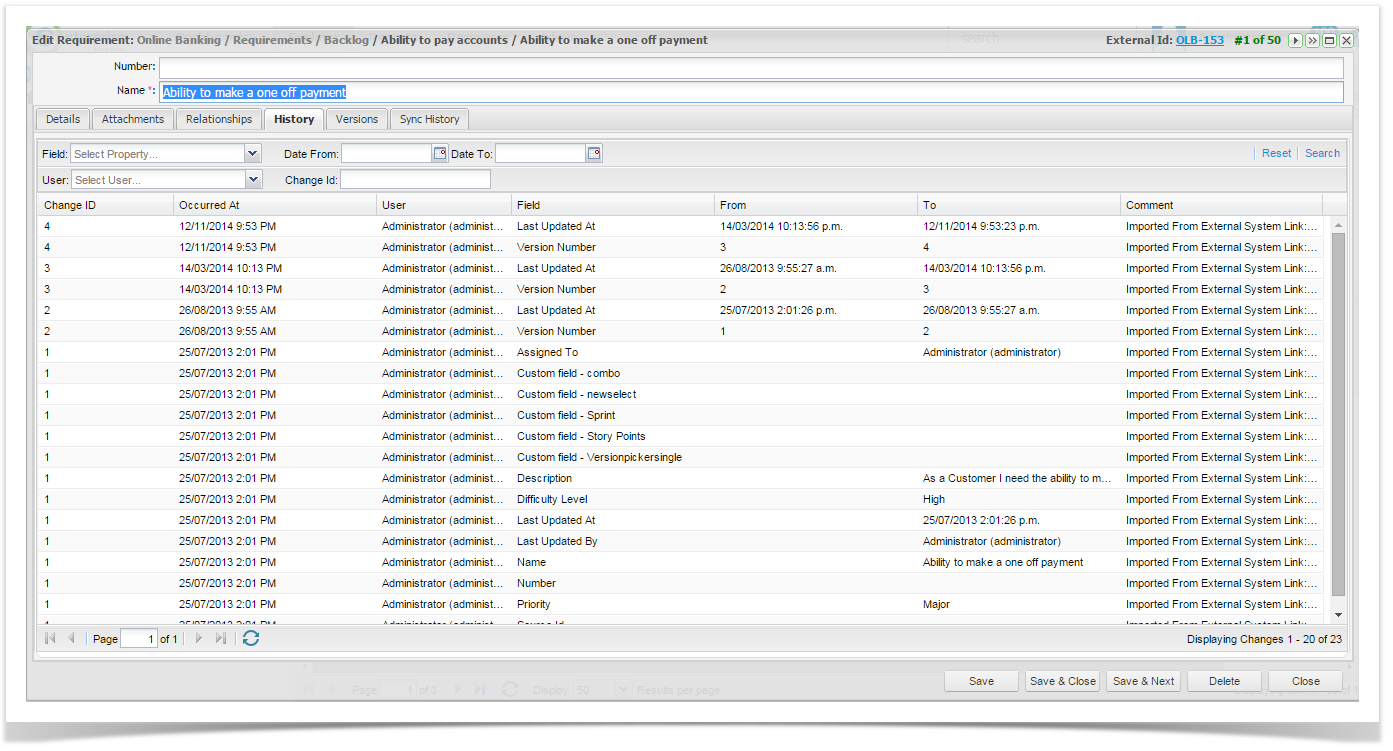The image size is (1393, 751).
Task: Go to next requirement arrow
Action: coord(1295,41)
